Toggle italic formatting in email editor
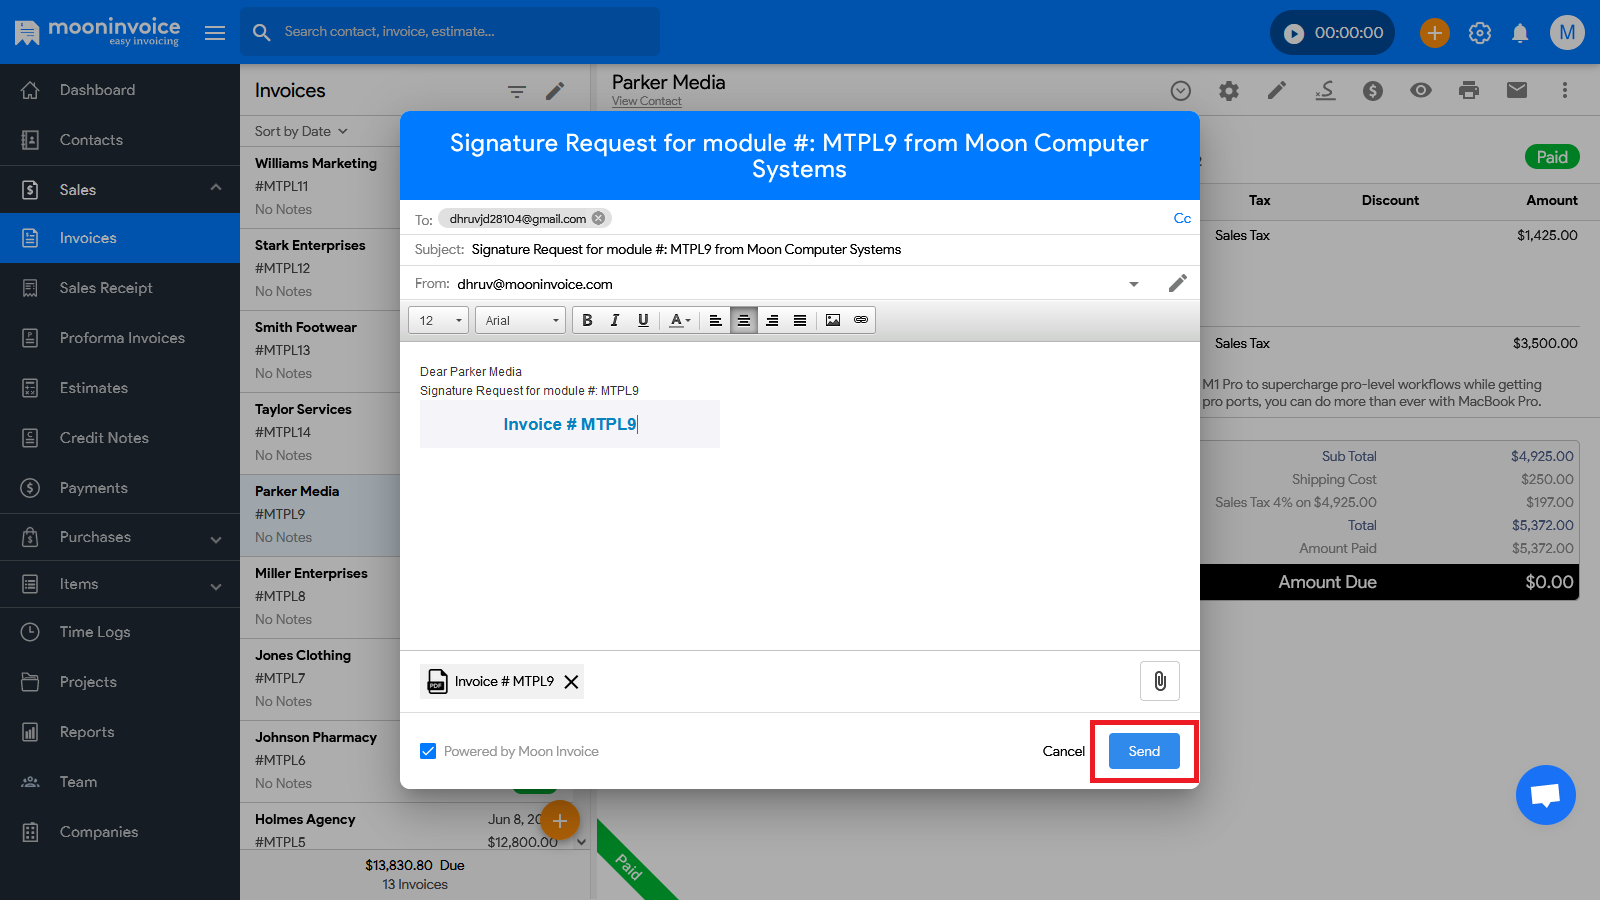 pos(615,320)
